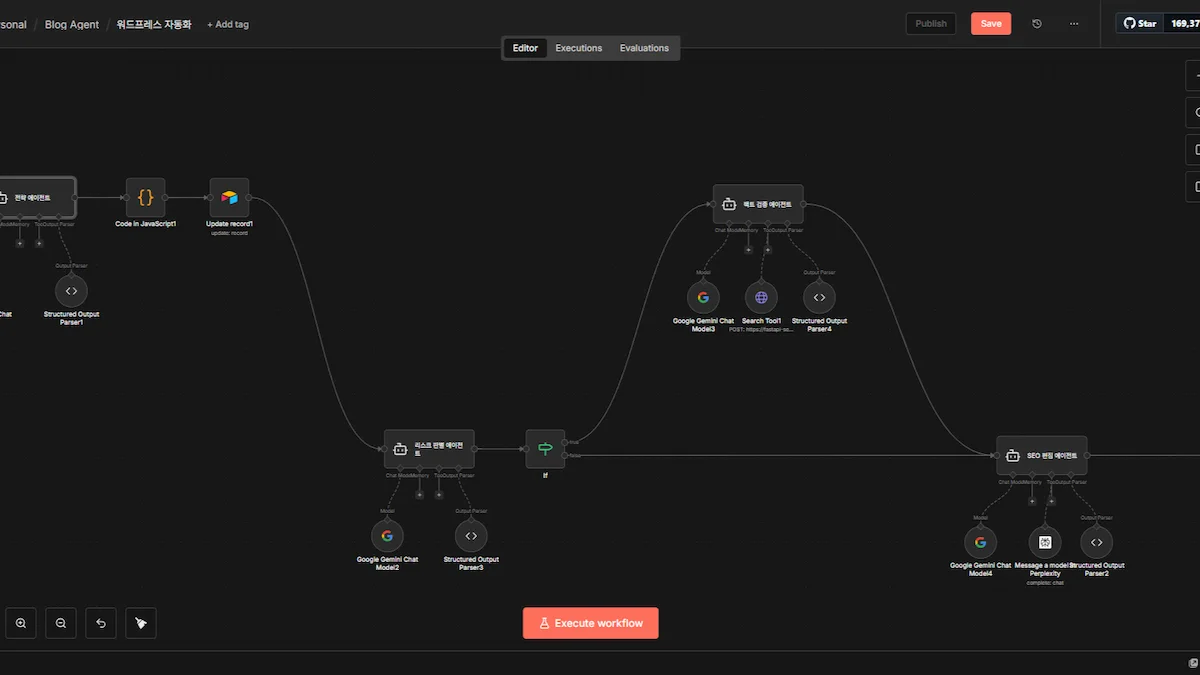Click the GitHub Star button
Viewport: 1200px width, 675px height.
coord(1140,24)
